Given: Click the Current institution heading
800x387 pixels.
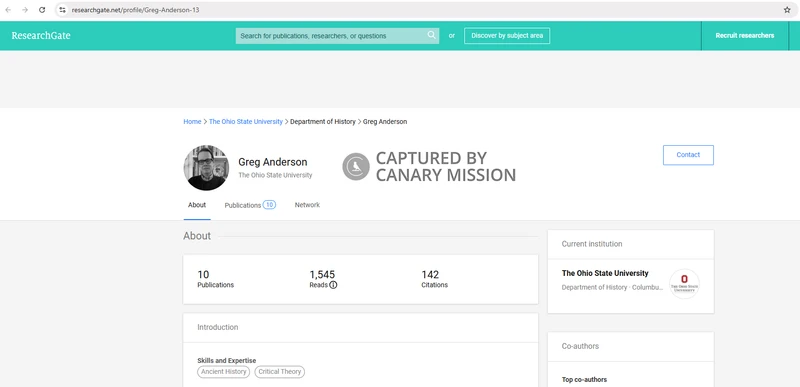Looking at the screenshot, I should click(592, 244).
